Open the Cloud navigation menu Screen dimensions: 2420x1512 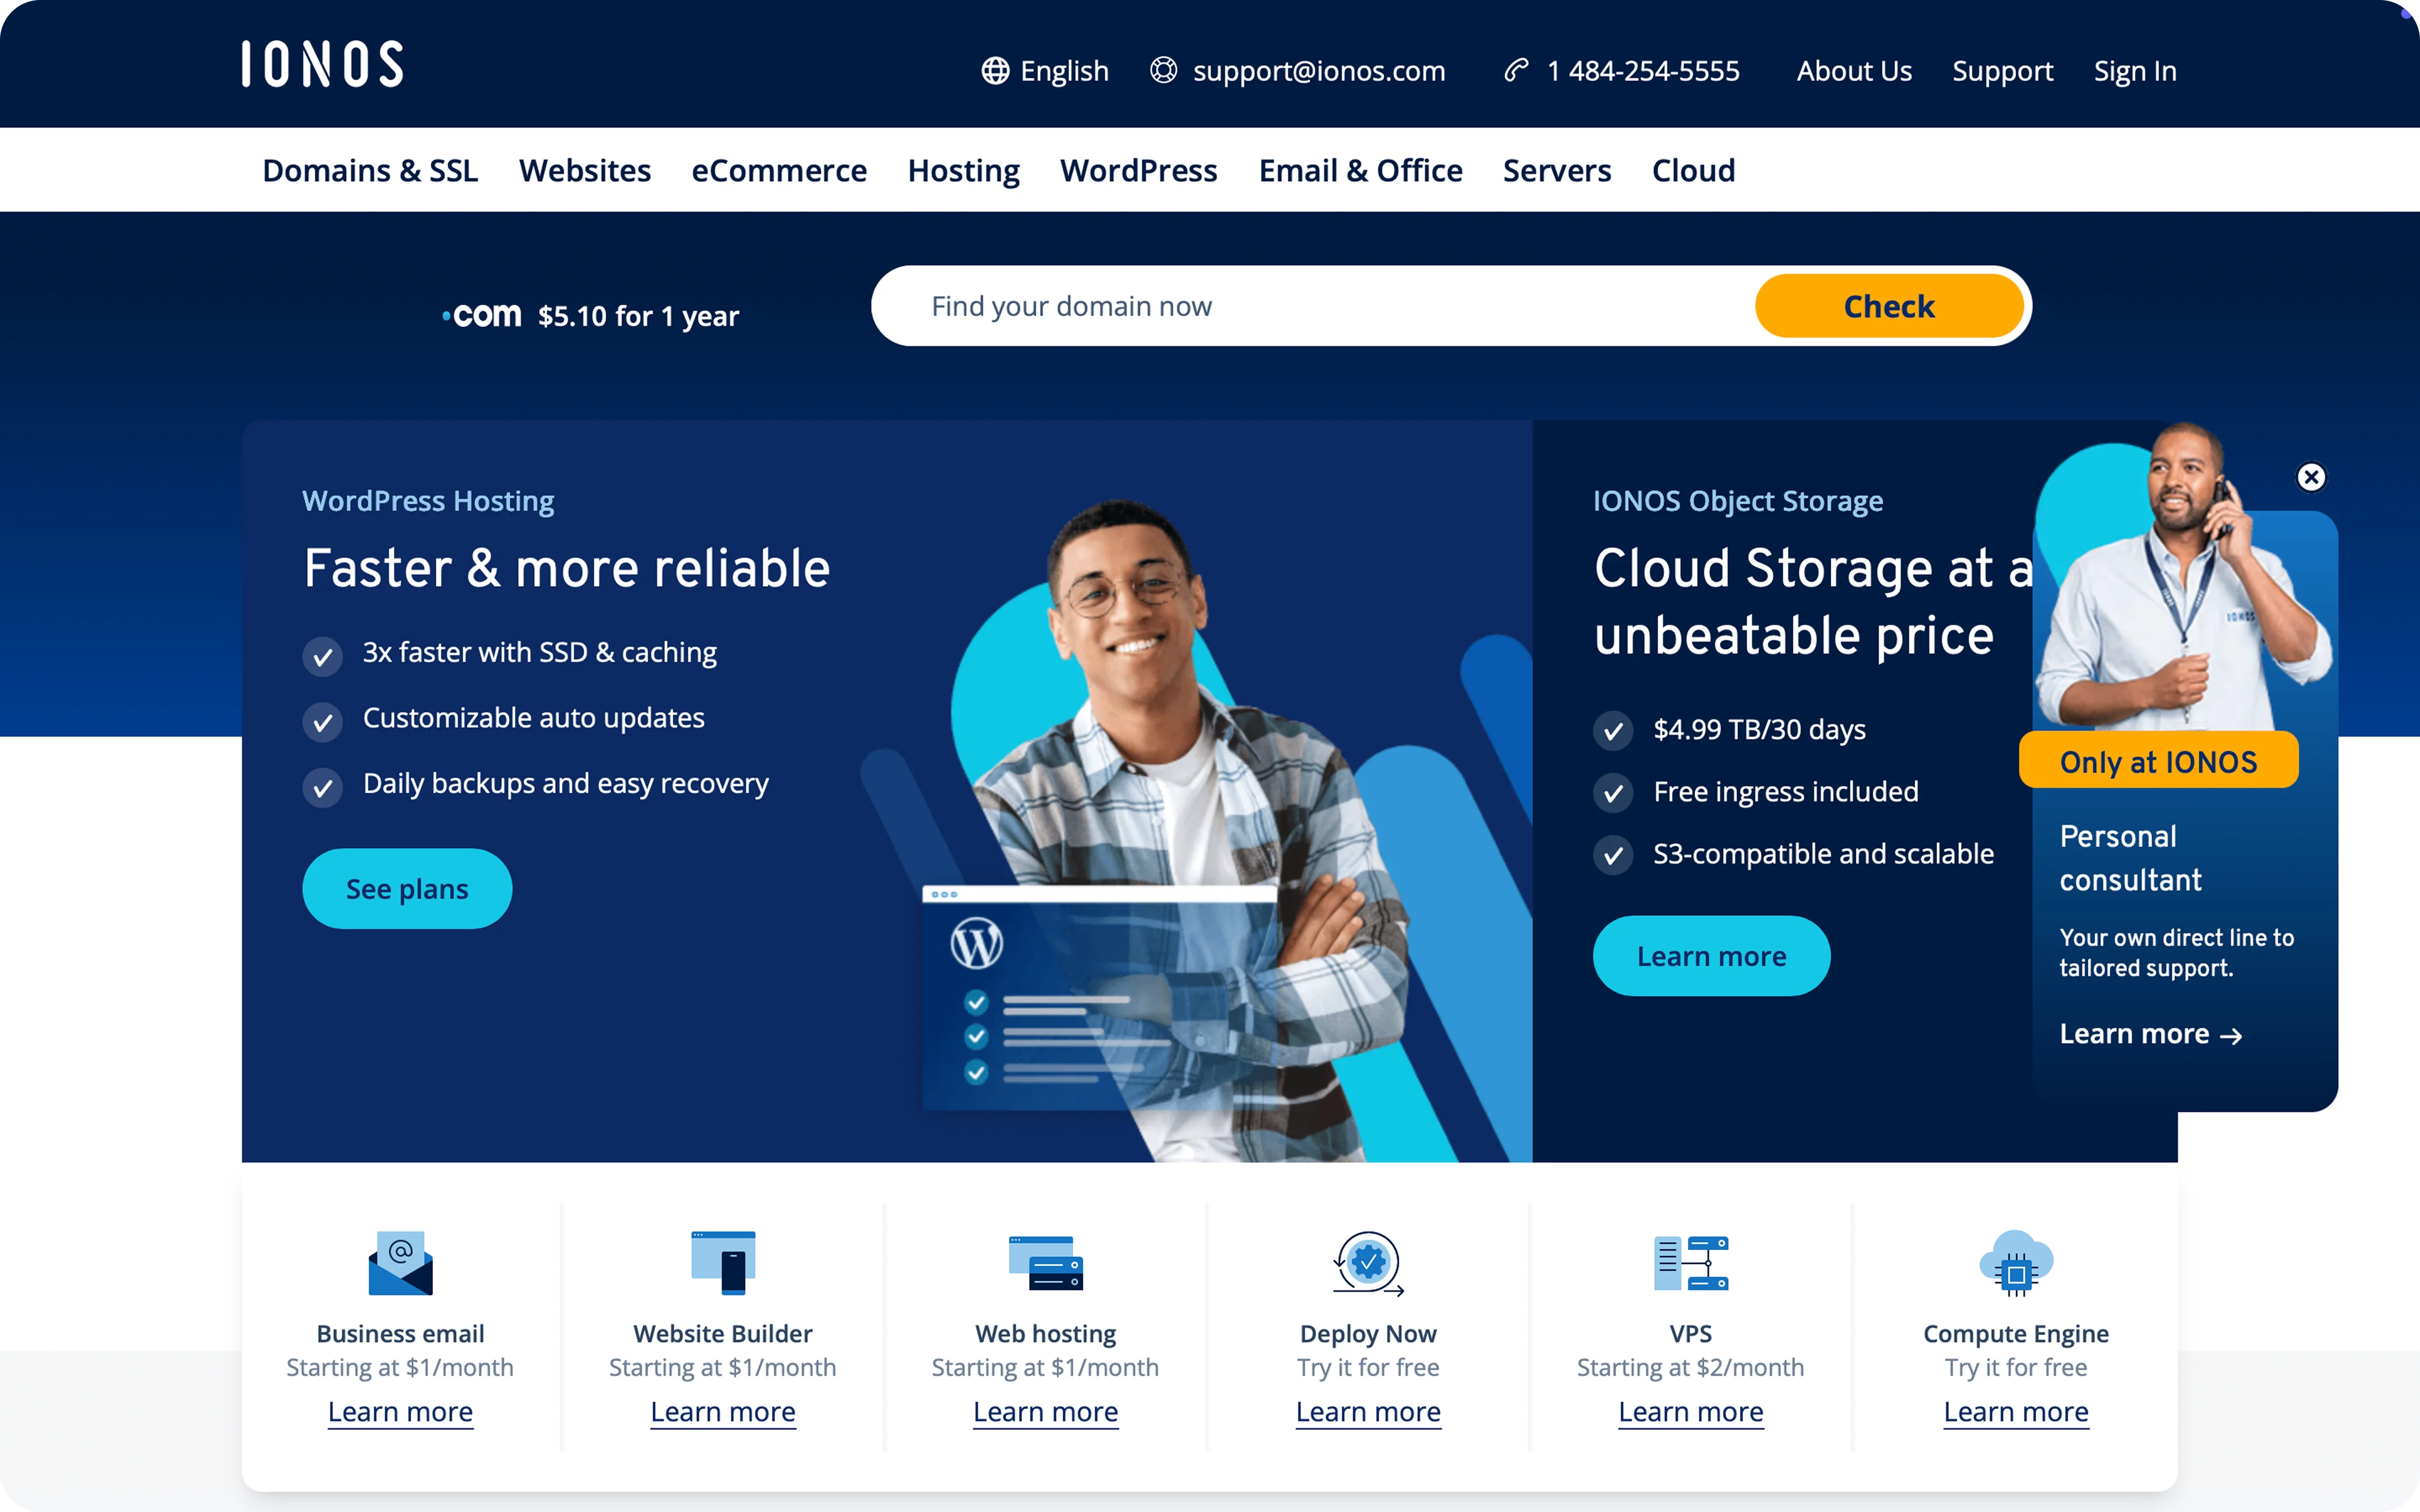click(x=1693, y=171)
